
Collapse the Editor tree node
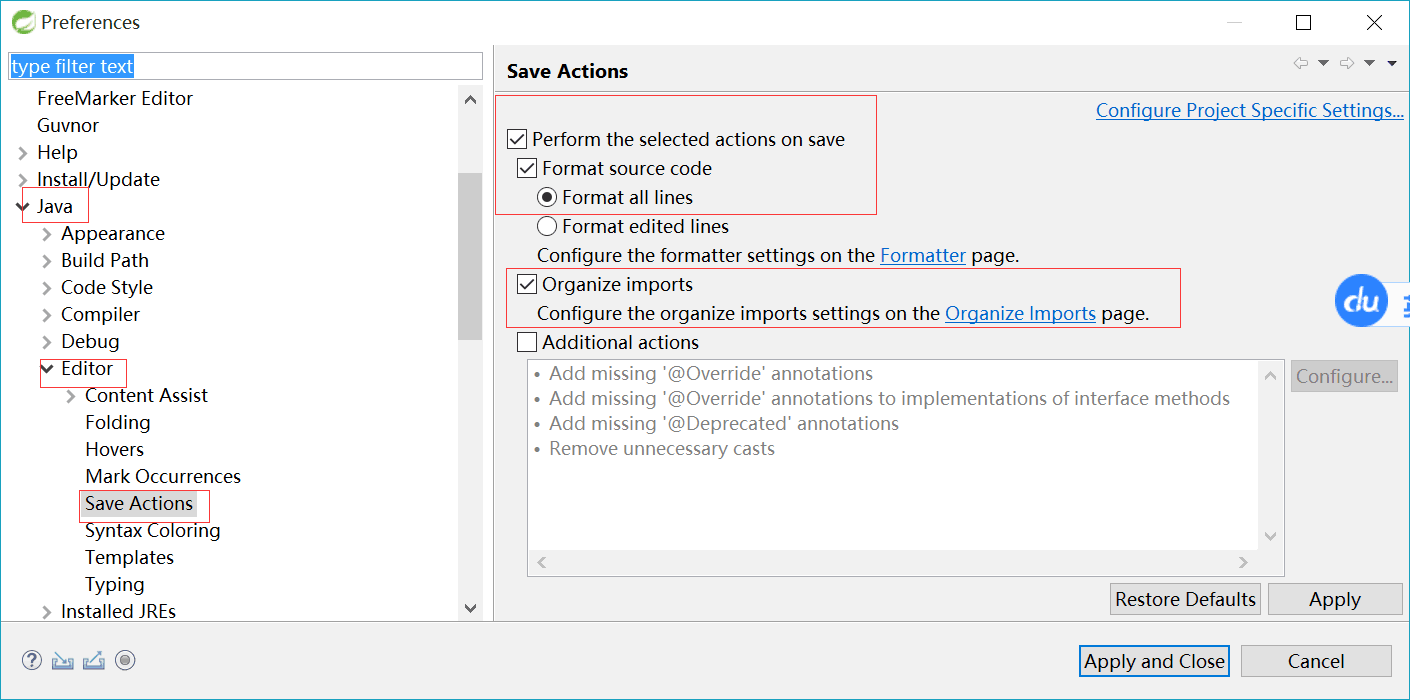47,369
